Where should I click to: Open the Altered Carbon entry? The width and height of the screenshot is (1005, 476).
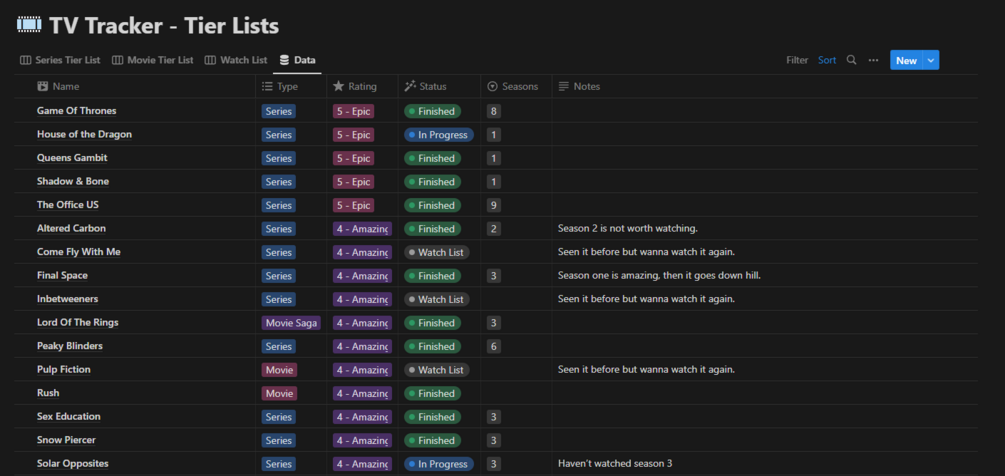71,228
